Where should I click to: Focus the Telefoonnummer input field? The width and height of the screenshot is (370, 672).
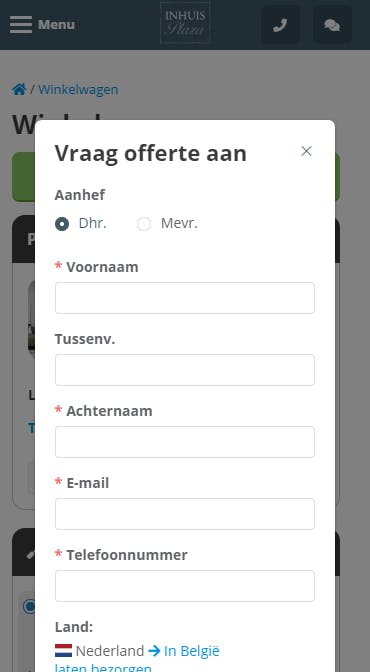click(185, 586)
